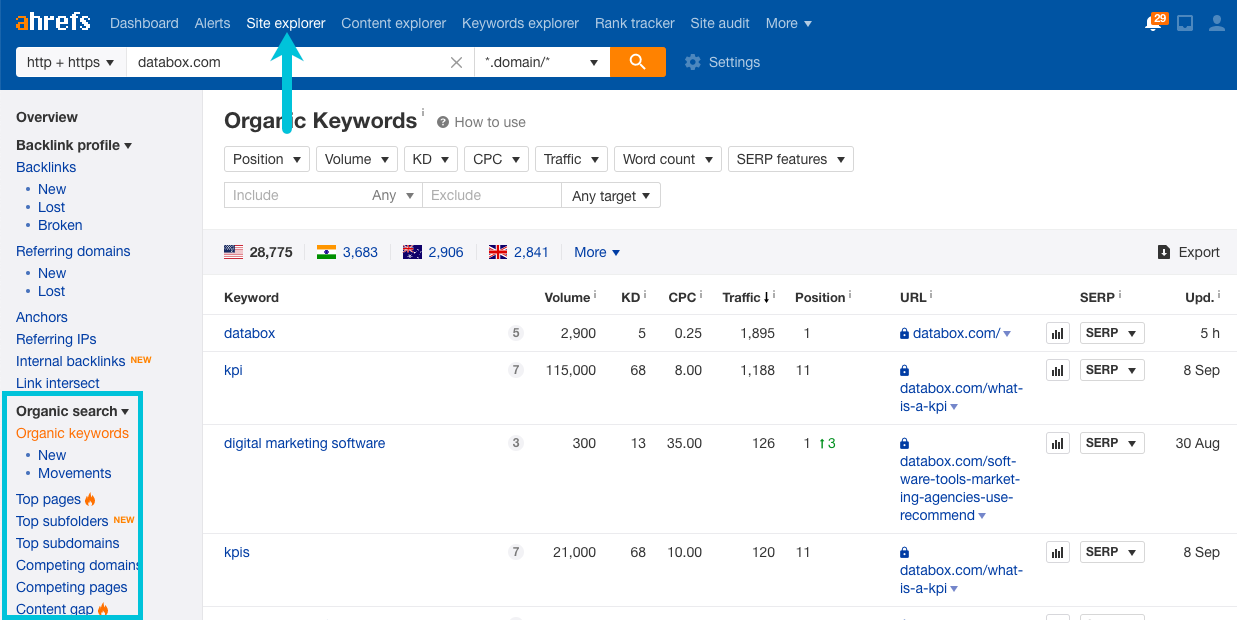Select the United States flag count 28,775
The image size is (1237, 620).
coord(258,252)
